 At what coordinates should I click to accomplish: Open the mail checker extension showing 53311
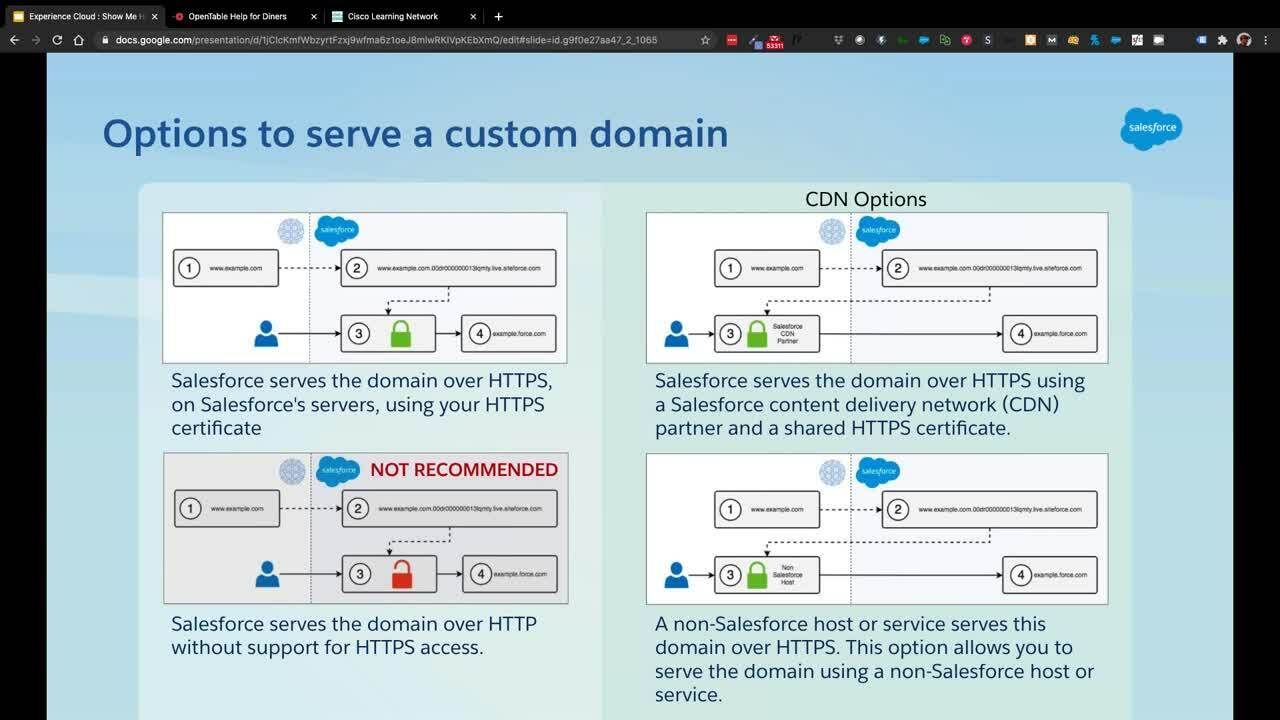(x=774, y=42)
